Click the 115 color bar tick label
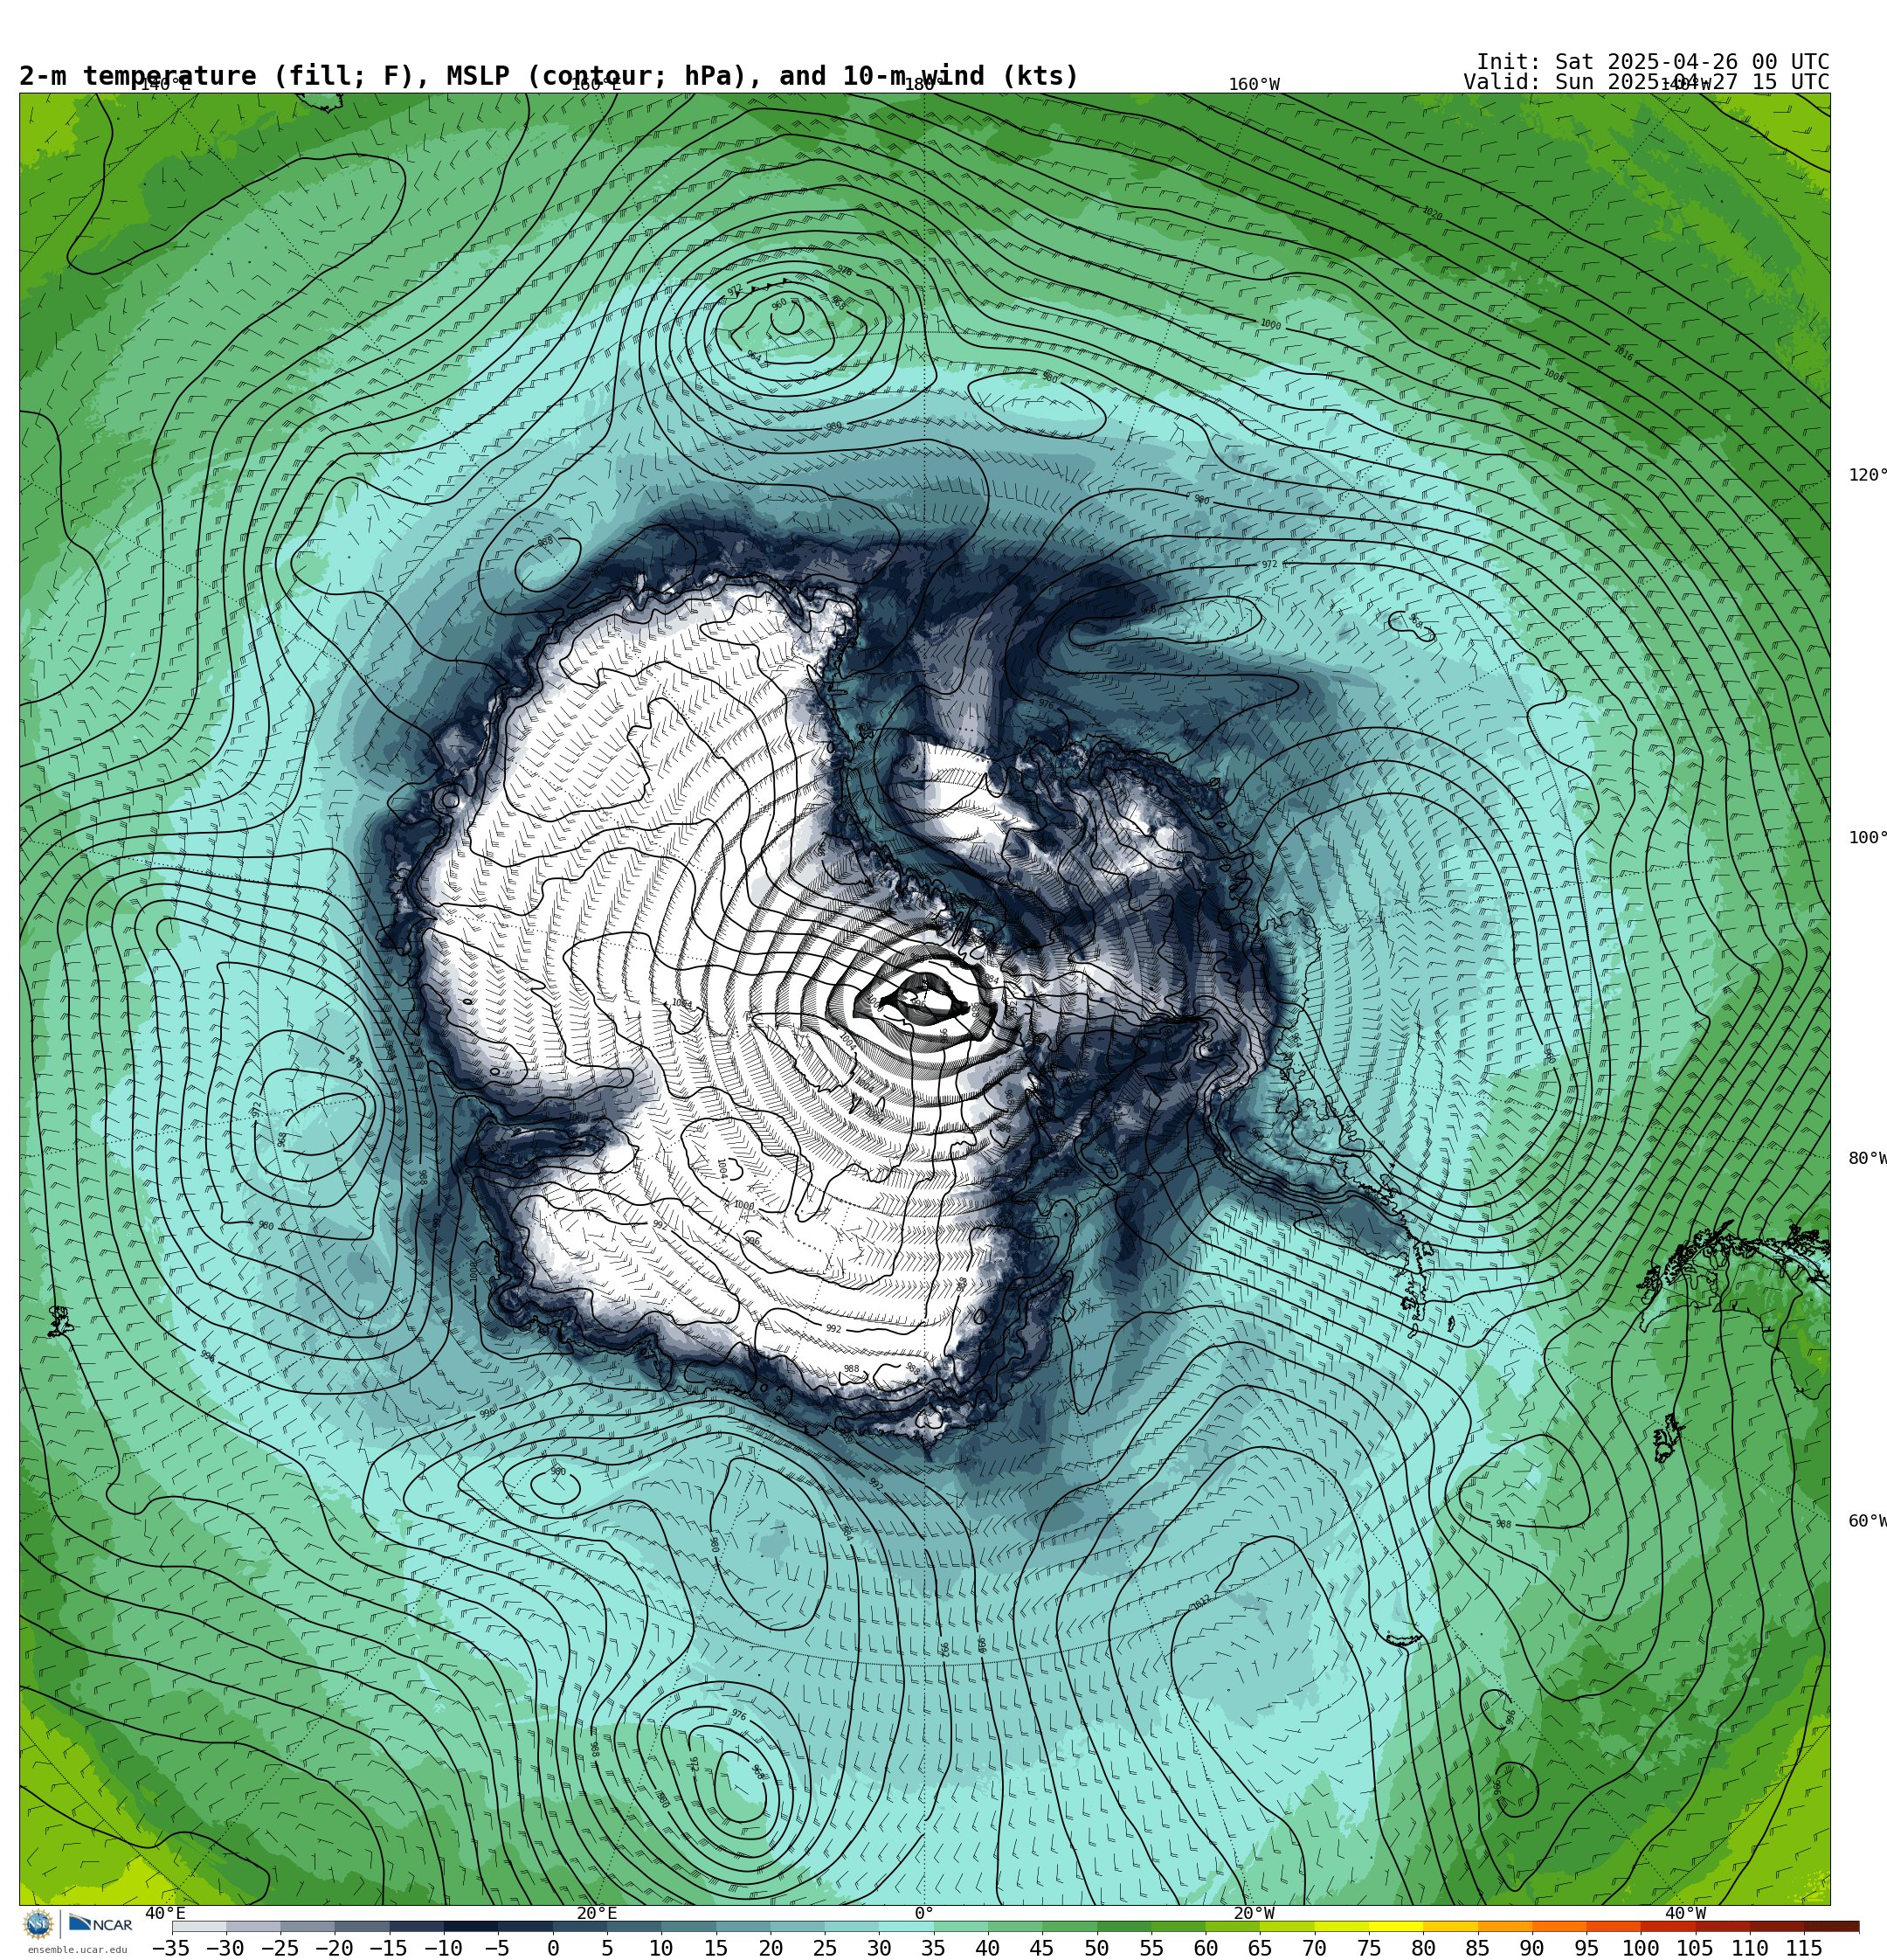Image resolution: width=1887 pixels, height=1960 pixels. click(x=1804, y=1948)
